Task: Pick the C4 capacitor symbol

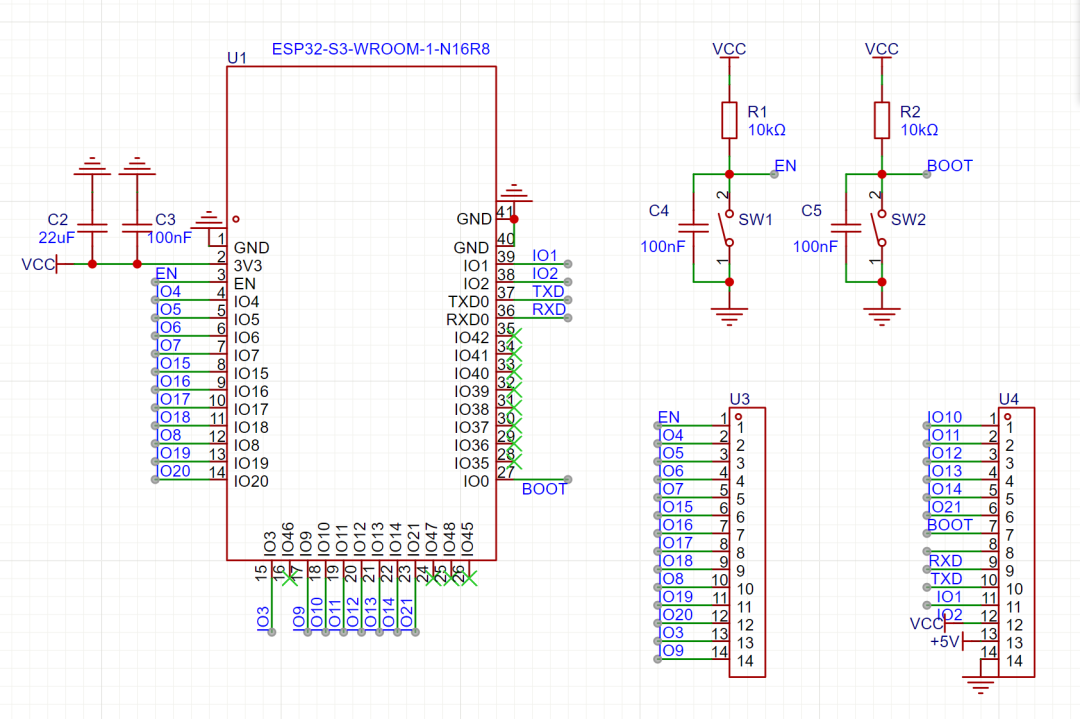Action: click(694, 228)
